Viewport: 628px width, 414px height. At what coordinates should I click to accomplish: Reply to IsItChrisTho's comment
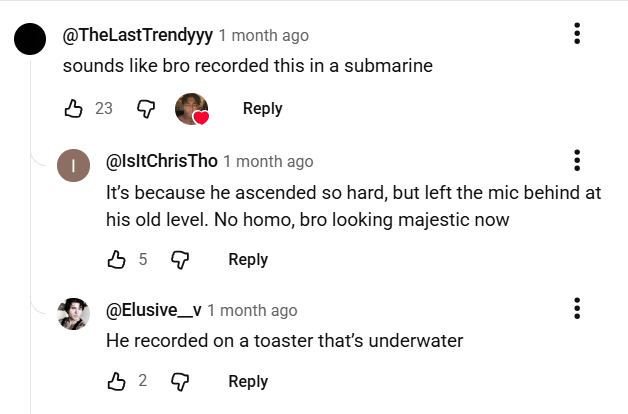248,260
